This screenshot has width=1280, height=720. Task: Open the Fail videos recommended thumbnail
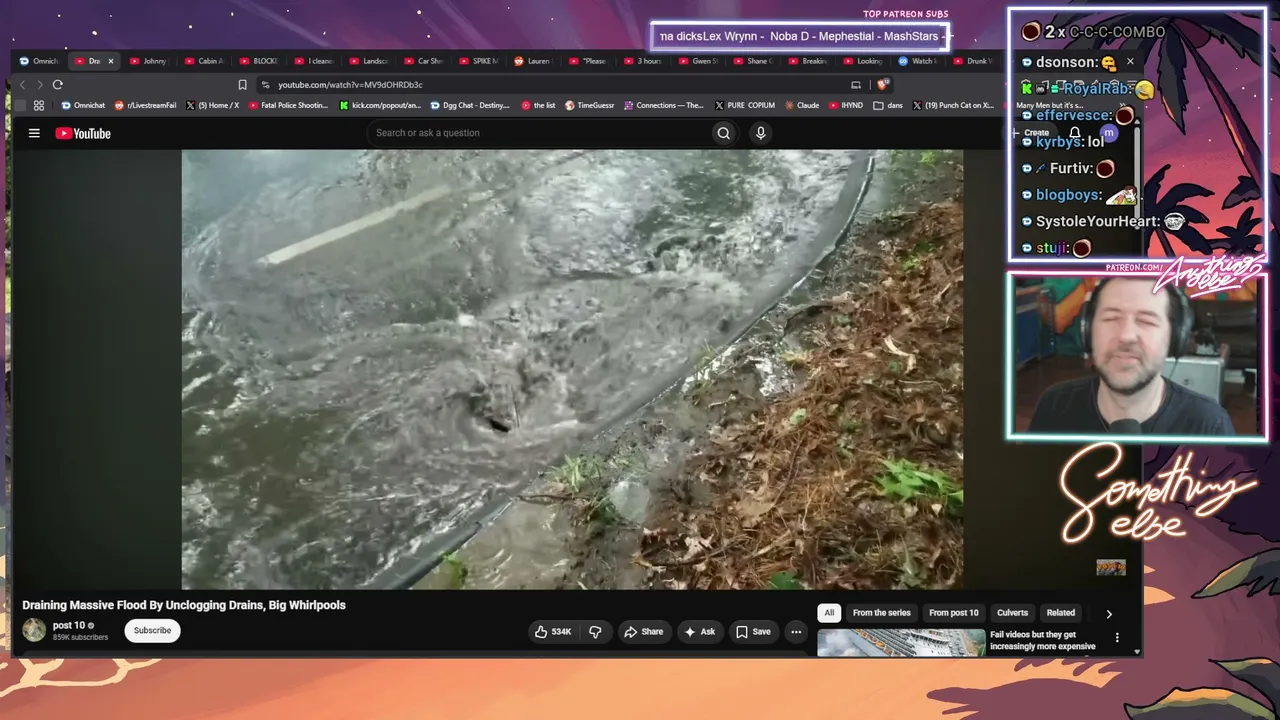click(x=900, y=643)
